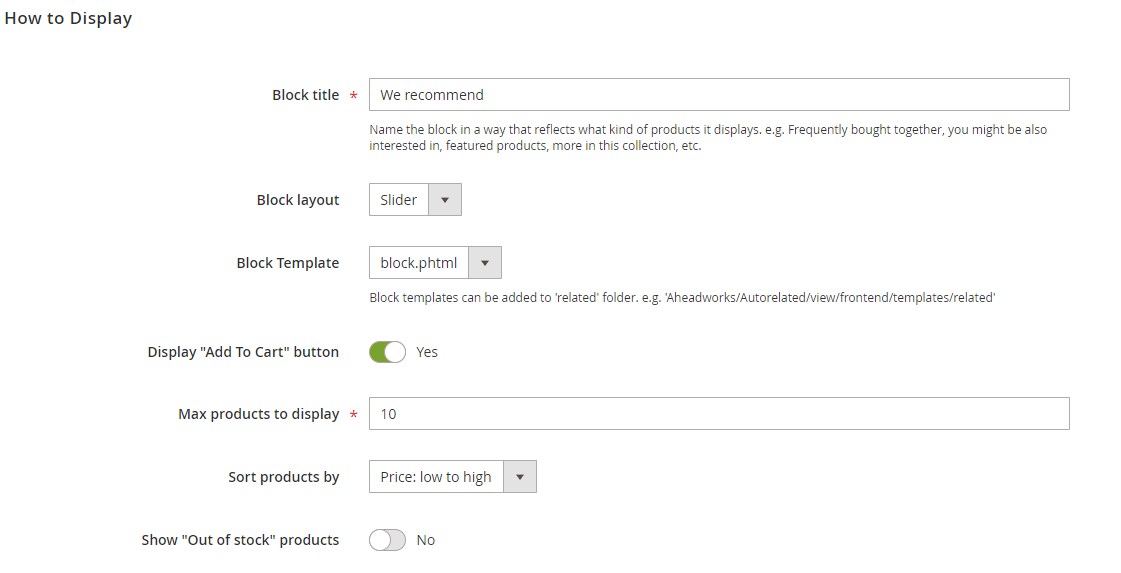Click the Block title field label

305,95
